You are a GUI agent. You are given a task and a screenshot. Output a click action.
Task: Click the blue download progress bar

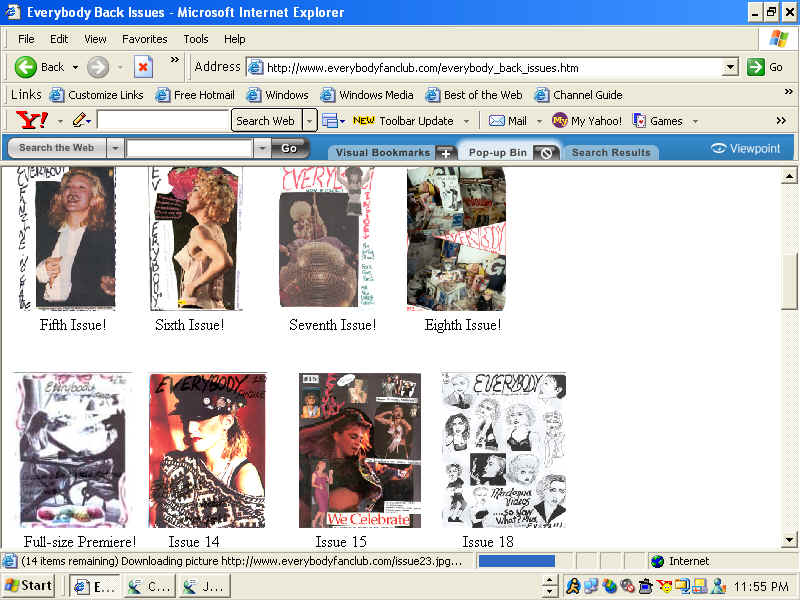point(516,561)
